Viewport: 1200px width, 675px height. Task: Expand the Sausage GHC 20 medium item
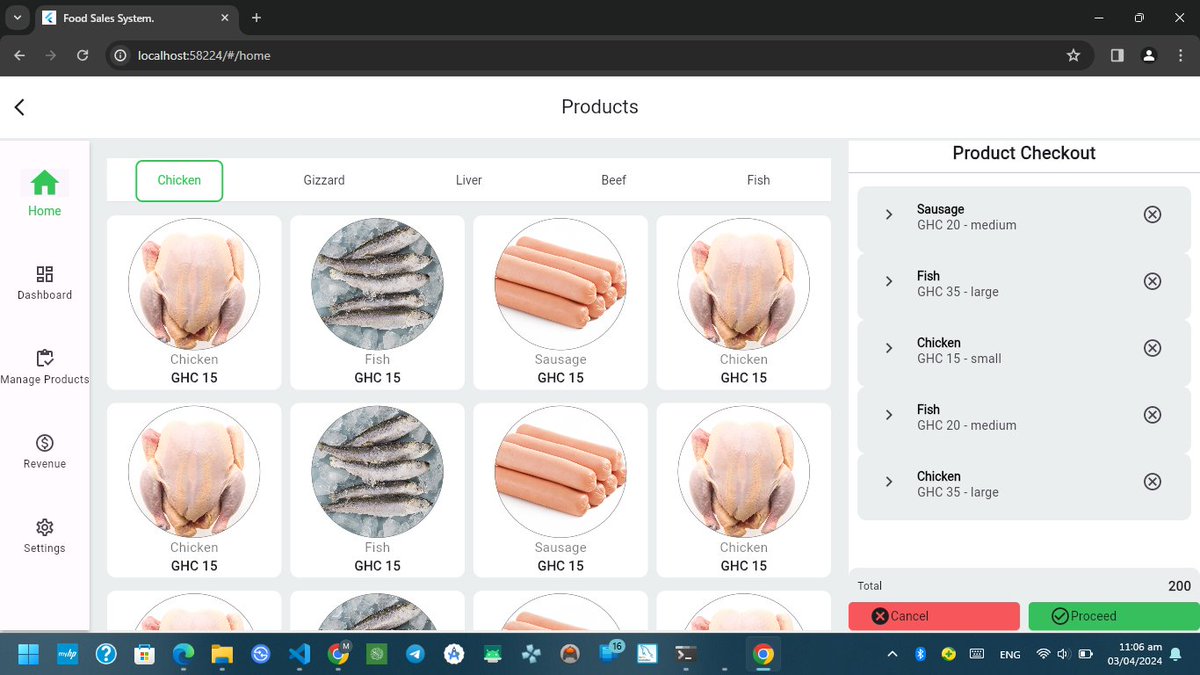(889, 214)
